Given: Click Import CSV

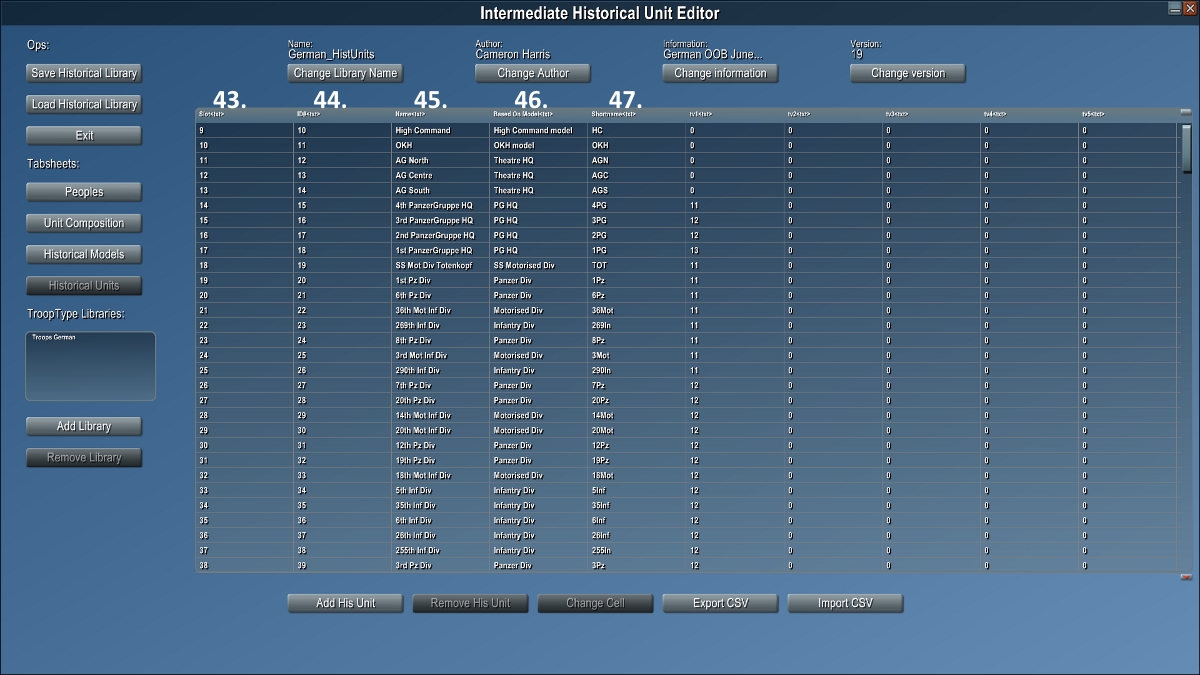Looking at the screenshot, I should point(846,603).
